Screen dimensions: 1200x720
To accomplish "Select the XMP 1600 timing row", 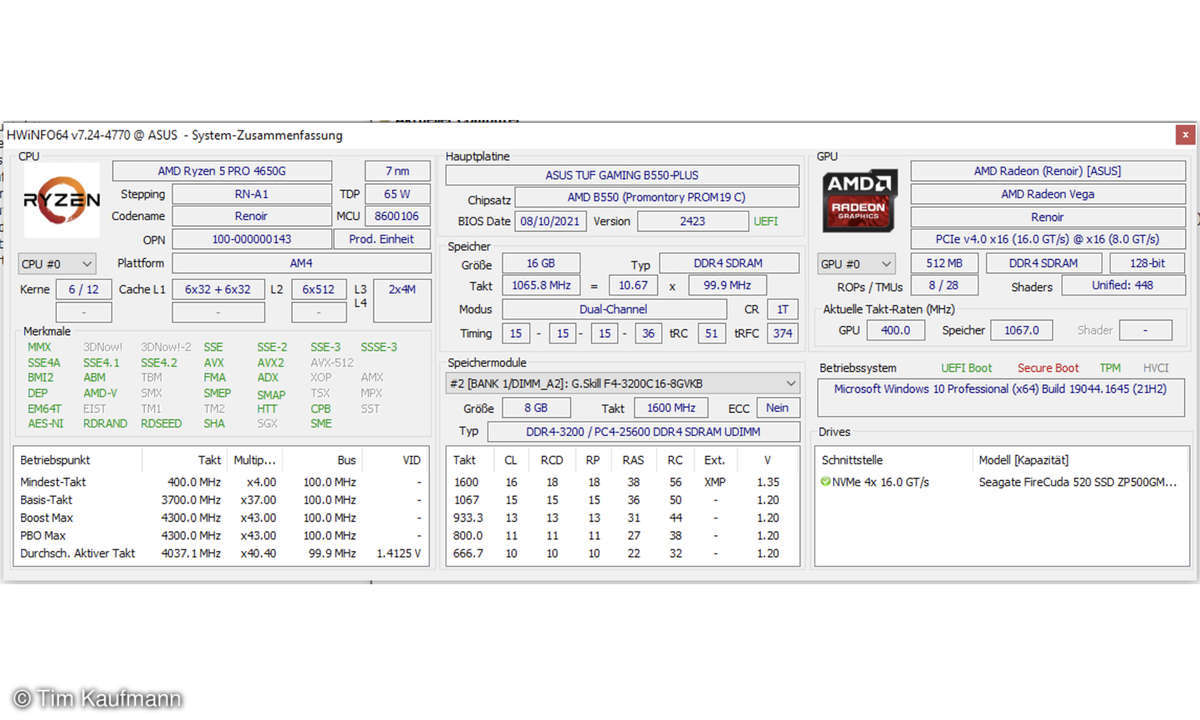I will point(622,482).
